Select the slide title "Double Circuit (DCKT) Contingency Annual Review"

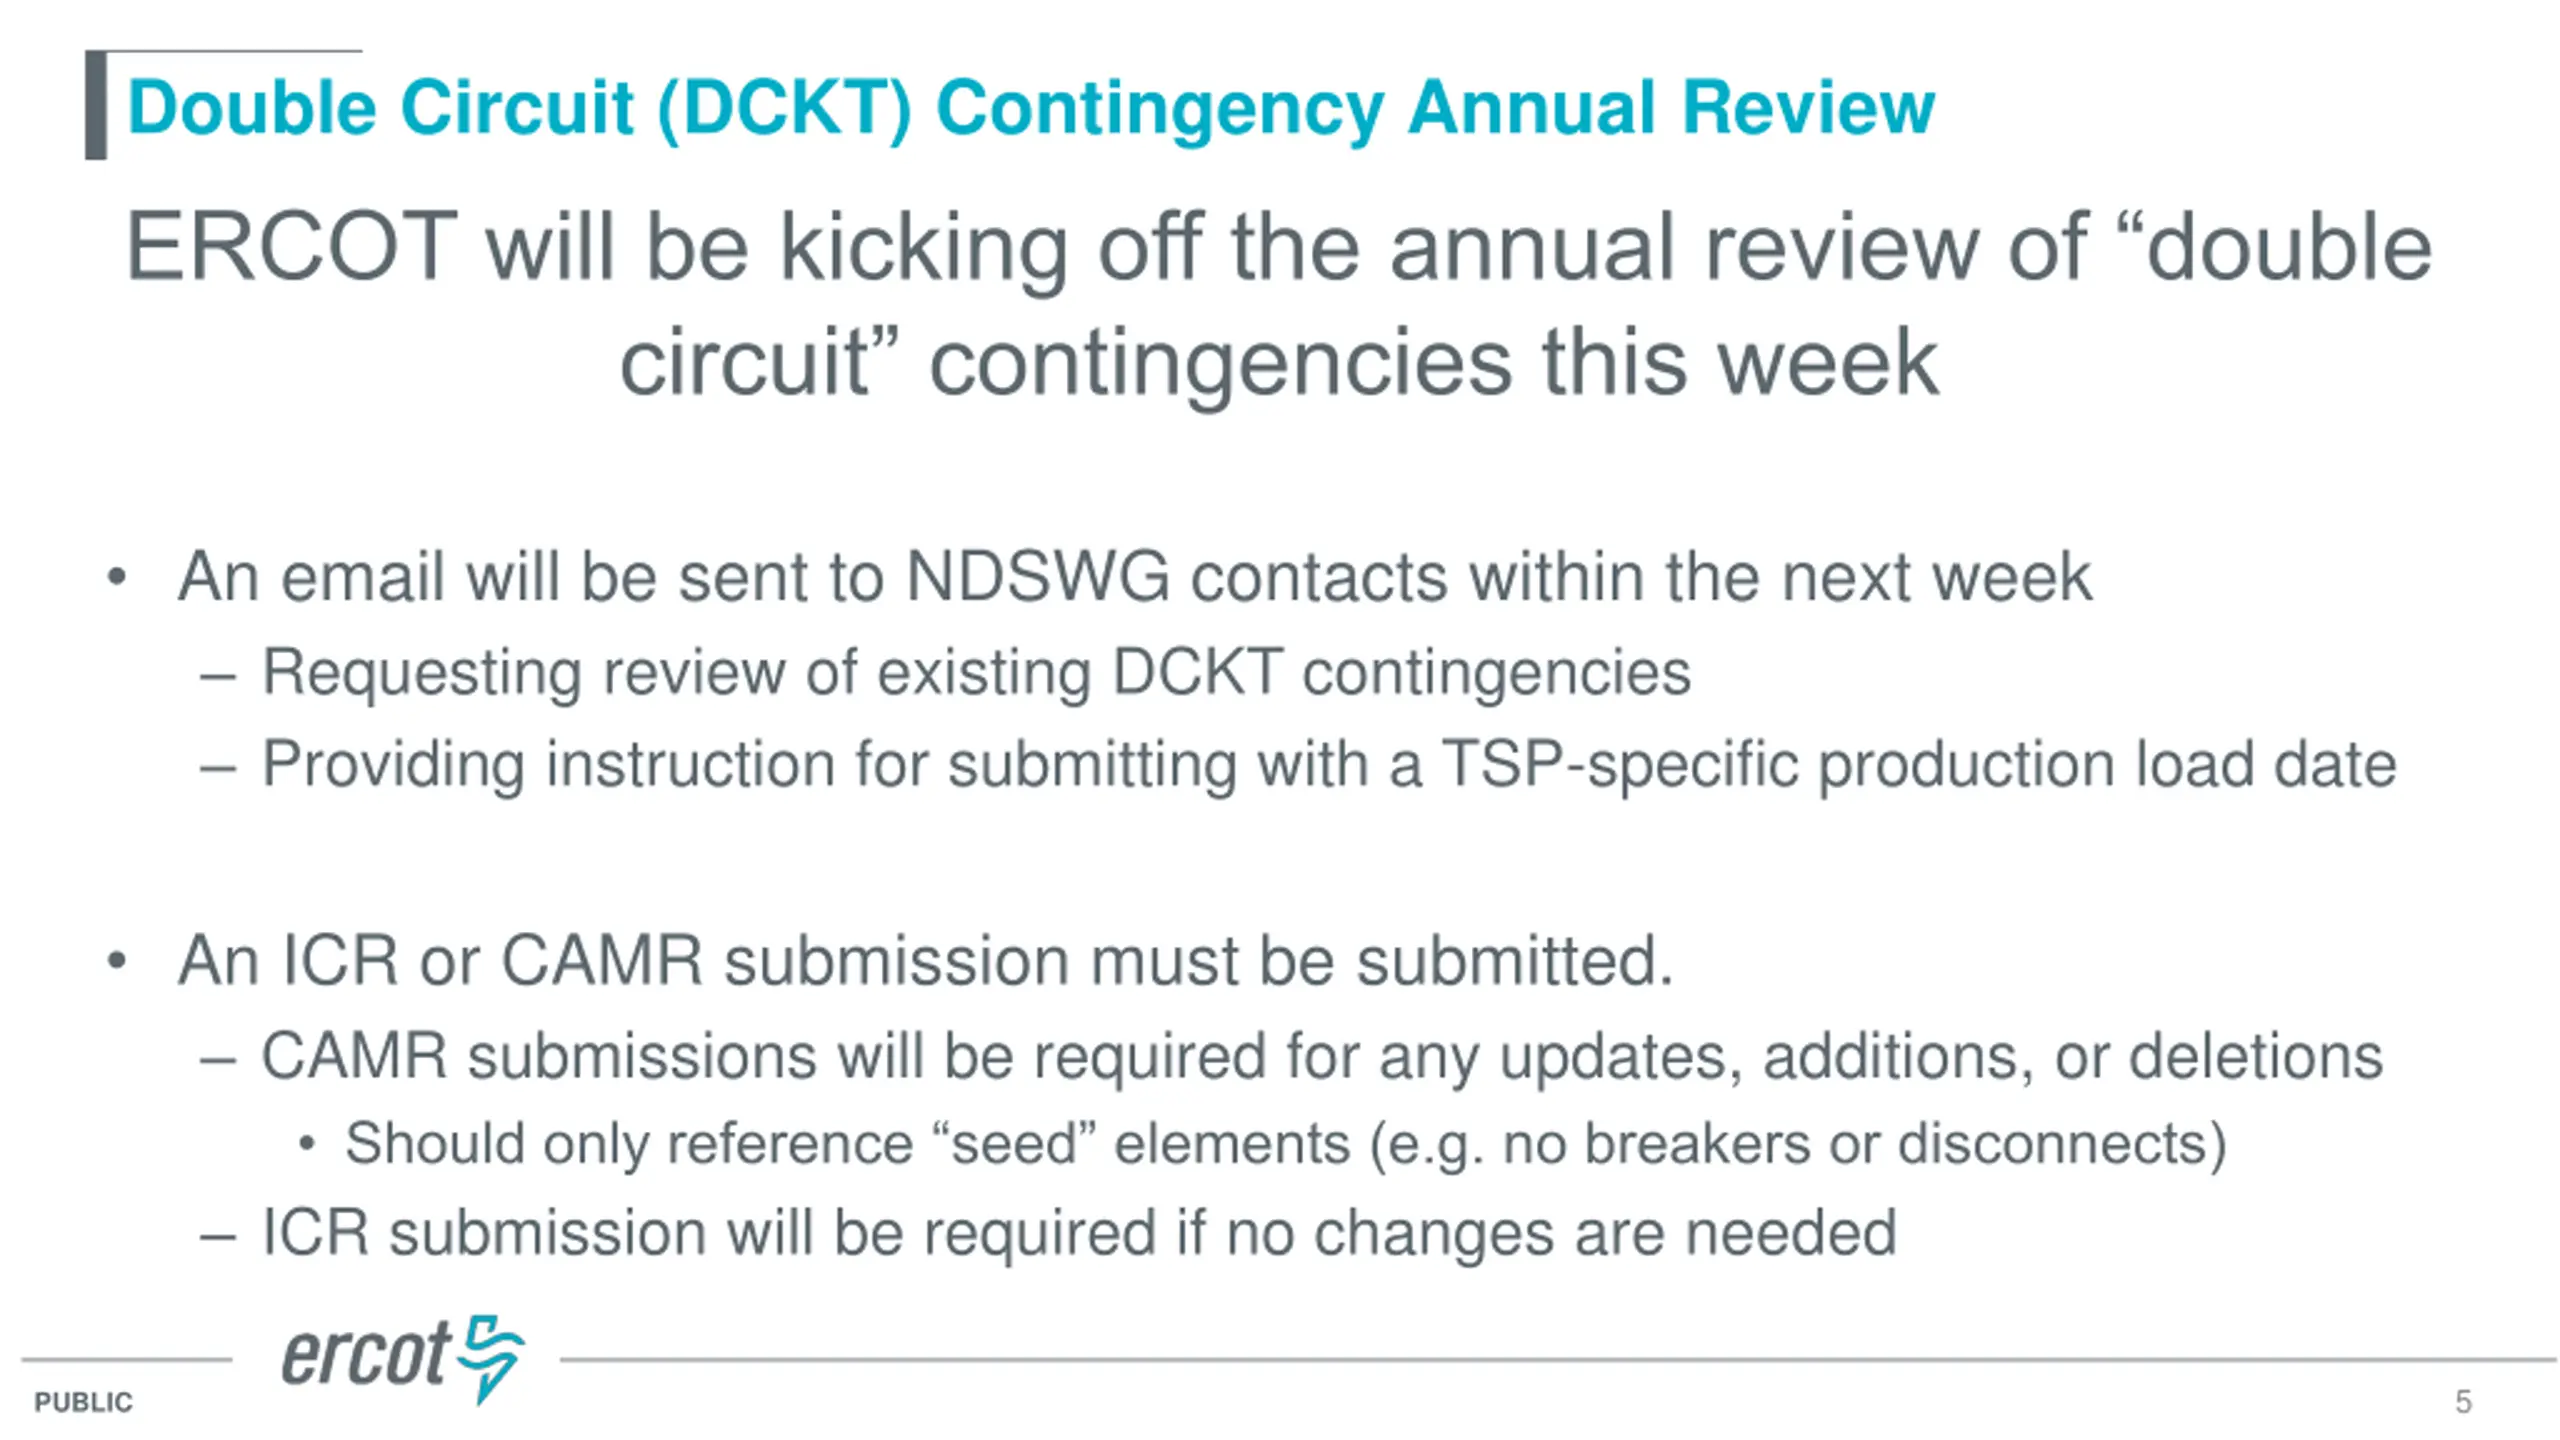pos(1031,107)
